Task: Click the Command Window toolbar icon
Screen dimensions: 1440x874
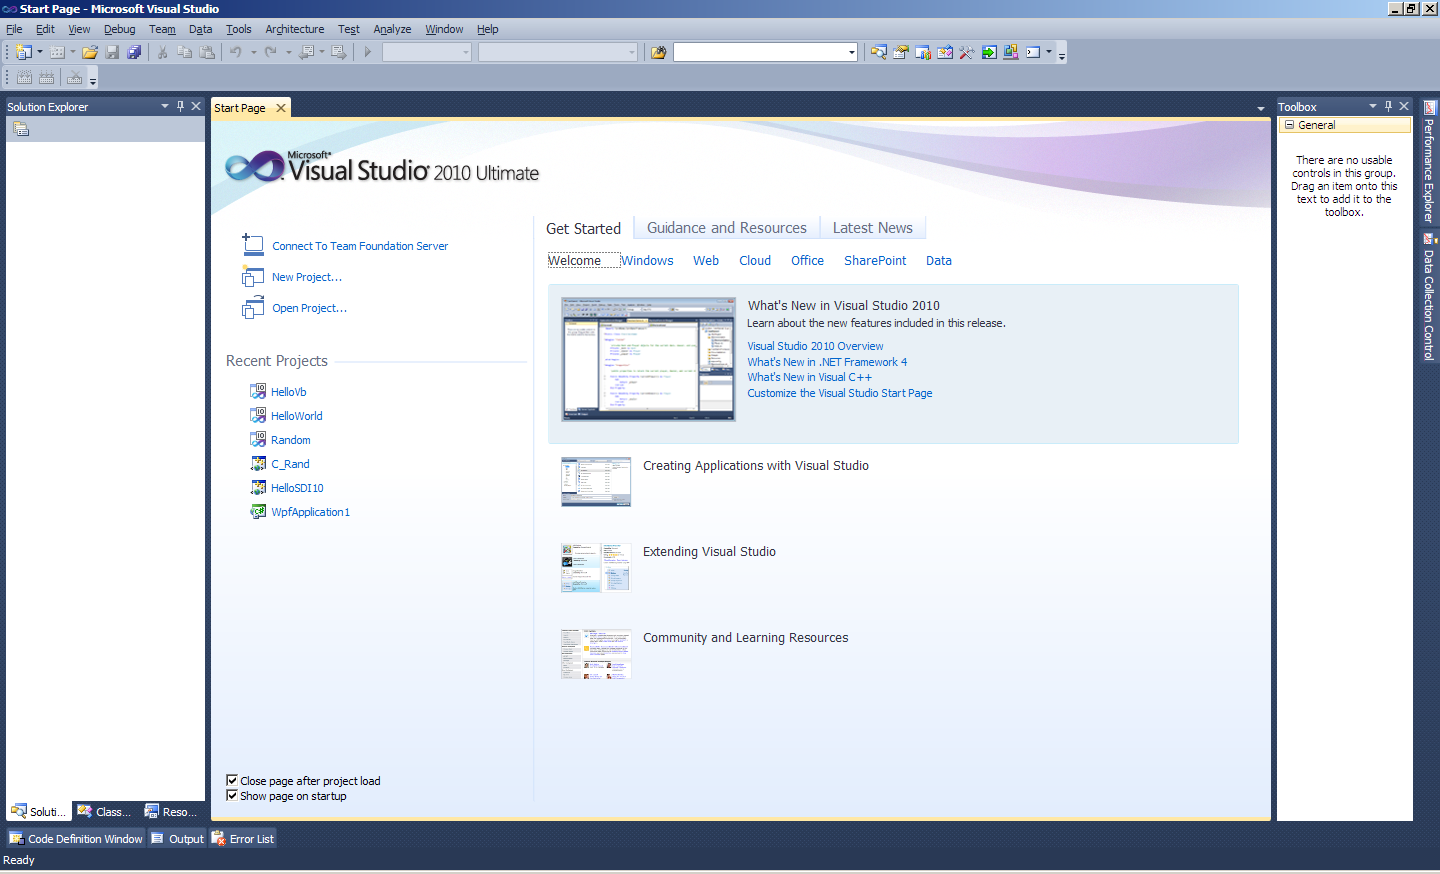Action: point(1033,52)
